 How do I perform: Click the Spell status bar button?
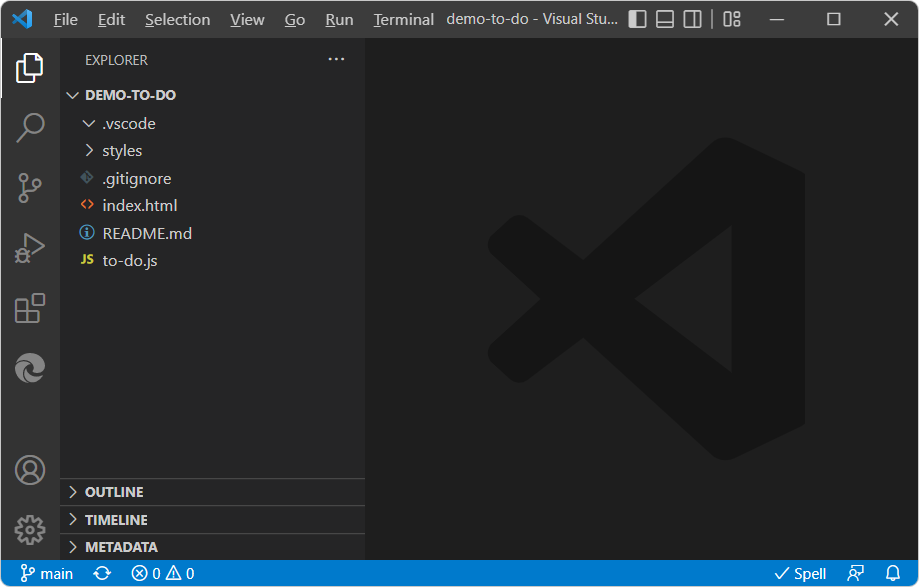pyautogui.click(x=800, y=573)
